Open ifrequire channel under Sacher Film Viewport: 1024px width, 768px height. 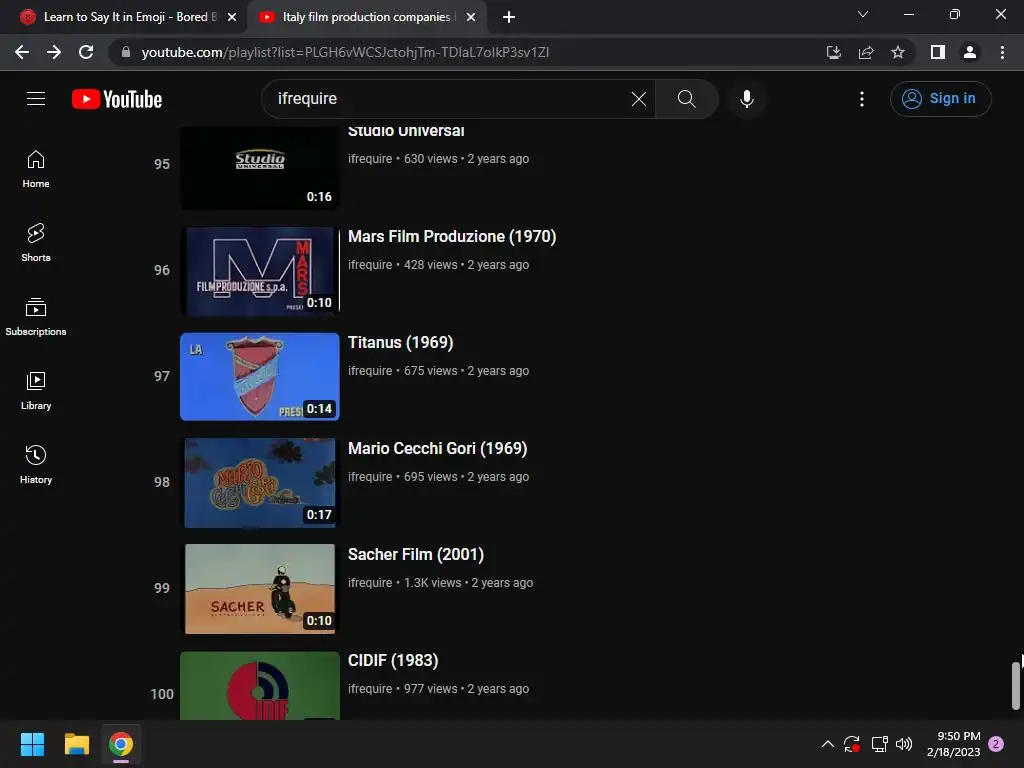(370, 583)
